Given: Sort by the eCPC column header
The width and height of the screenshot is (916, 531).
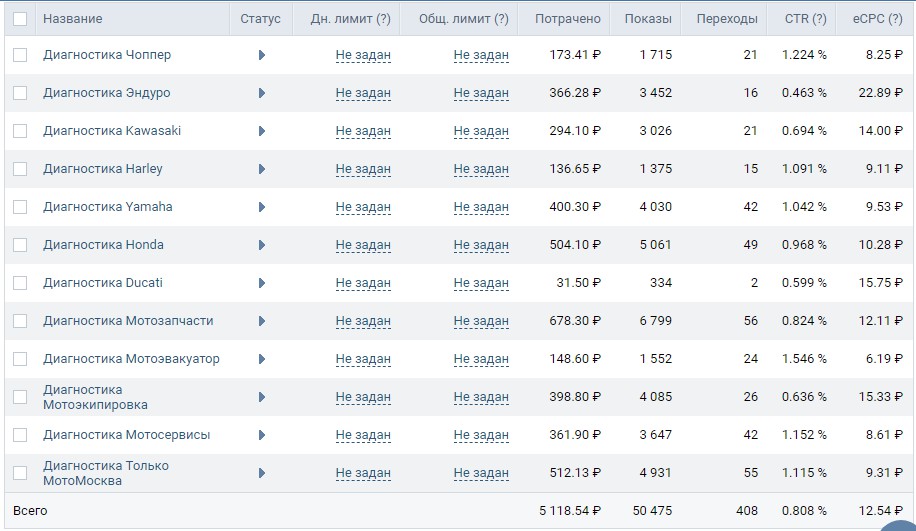Looking at the screenshot, I should coord(877,19).
